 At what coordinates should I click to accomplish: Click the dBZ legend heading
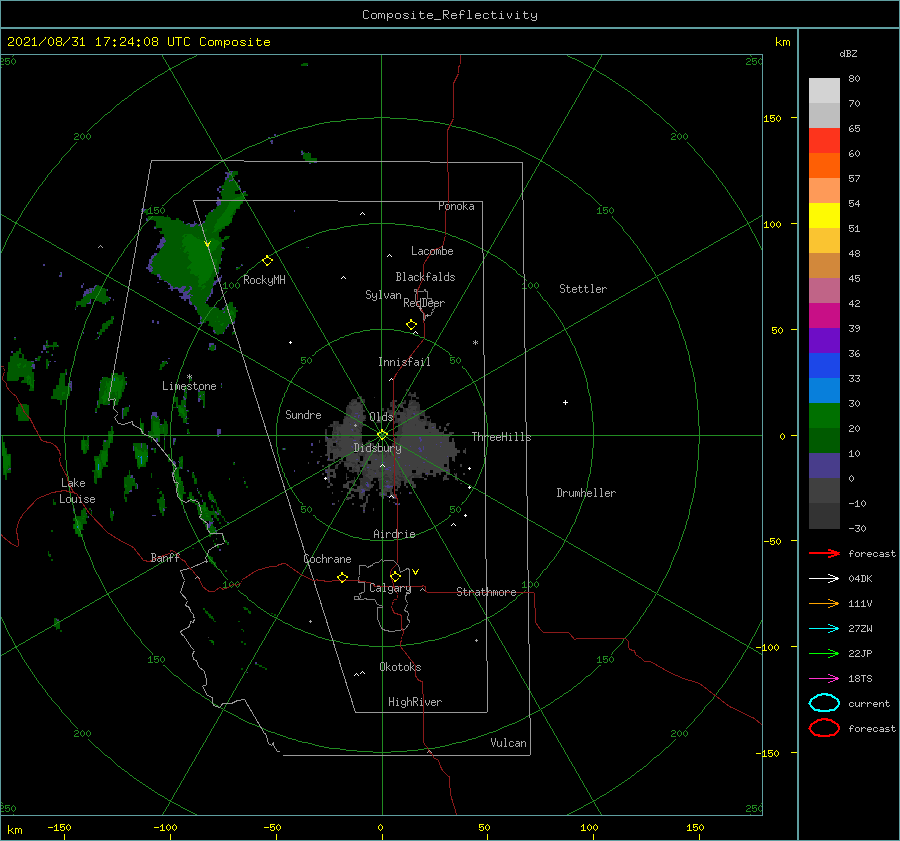pos(848,53)
